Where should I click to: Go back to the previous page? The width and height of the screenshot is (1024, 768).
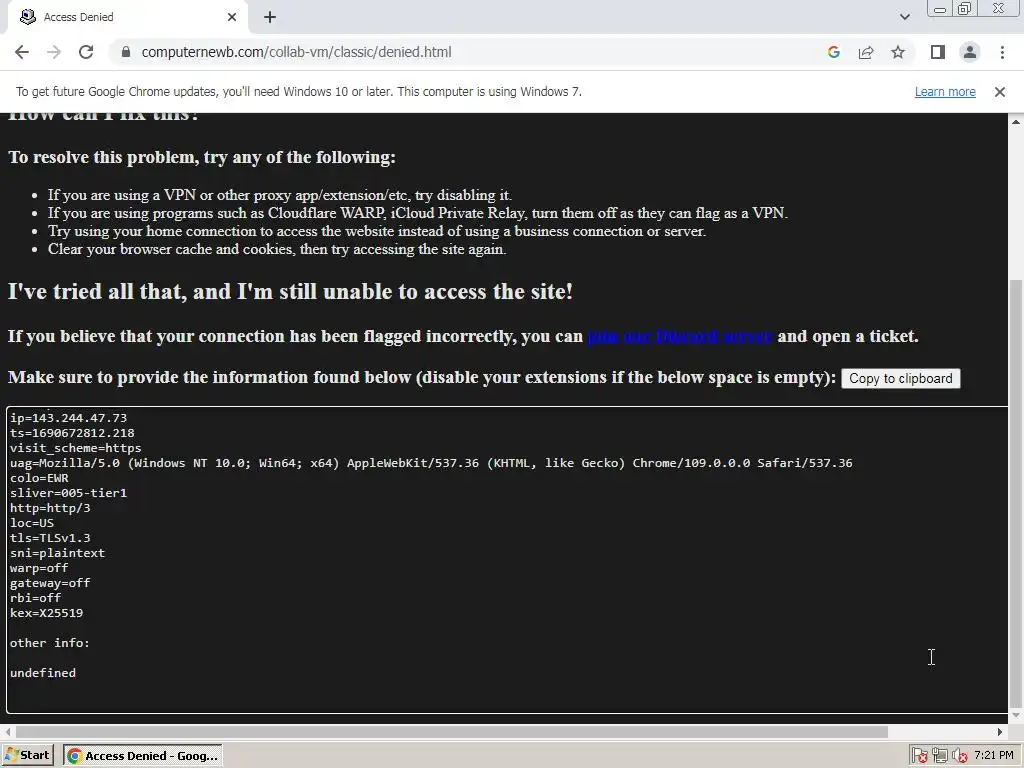pos(22,52)
